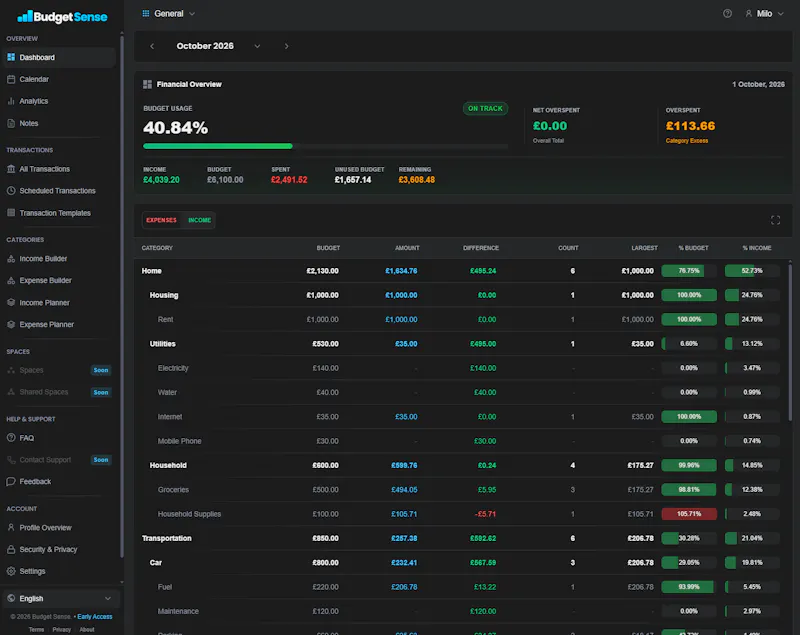Sort by the Difference column header

pyautogui.click(x=481, y=248)
